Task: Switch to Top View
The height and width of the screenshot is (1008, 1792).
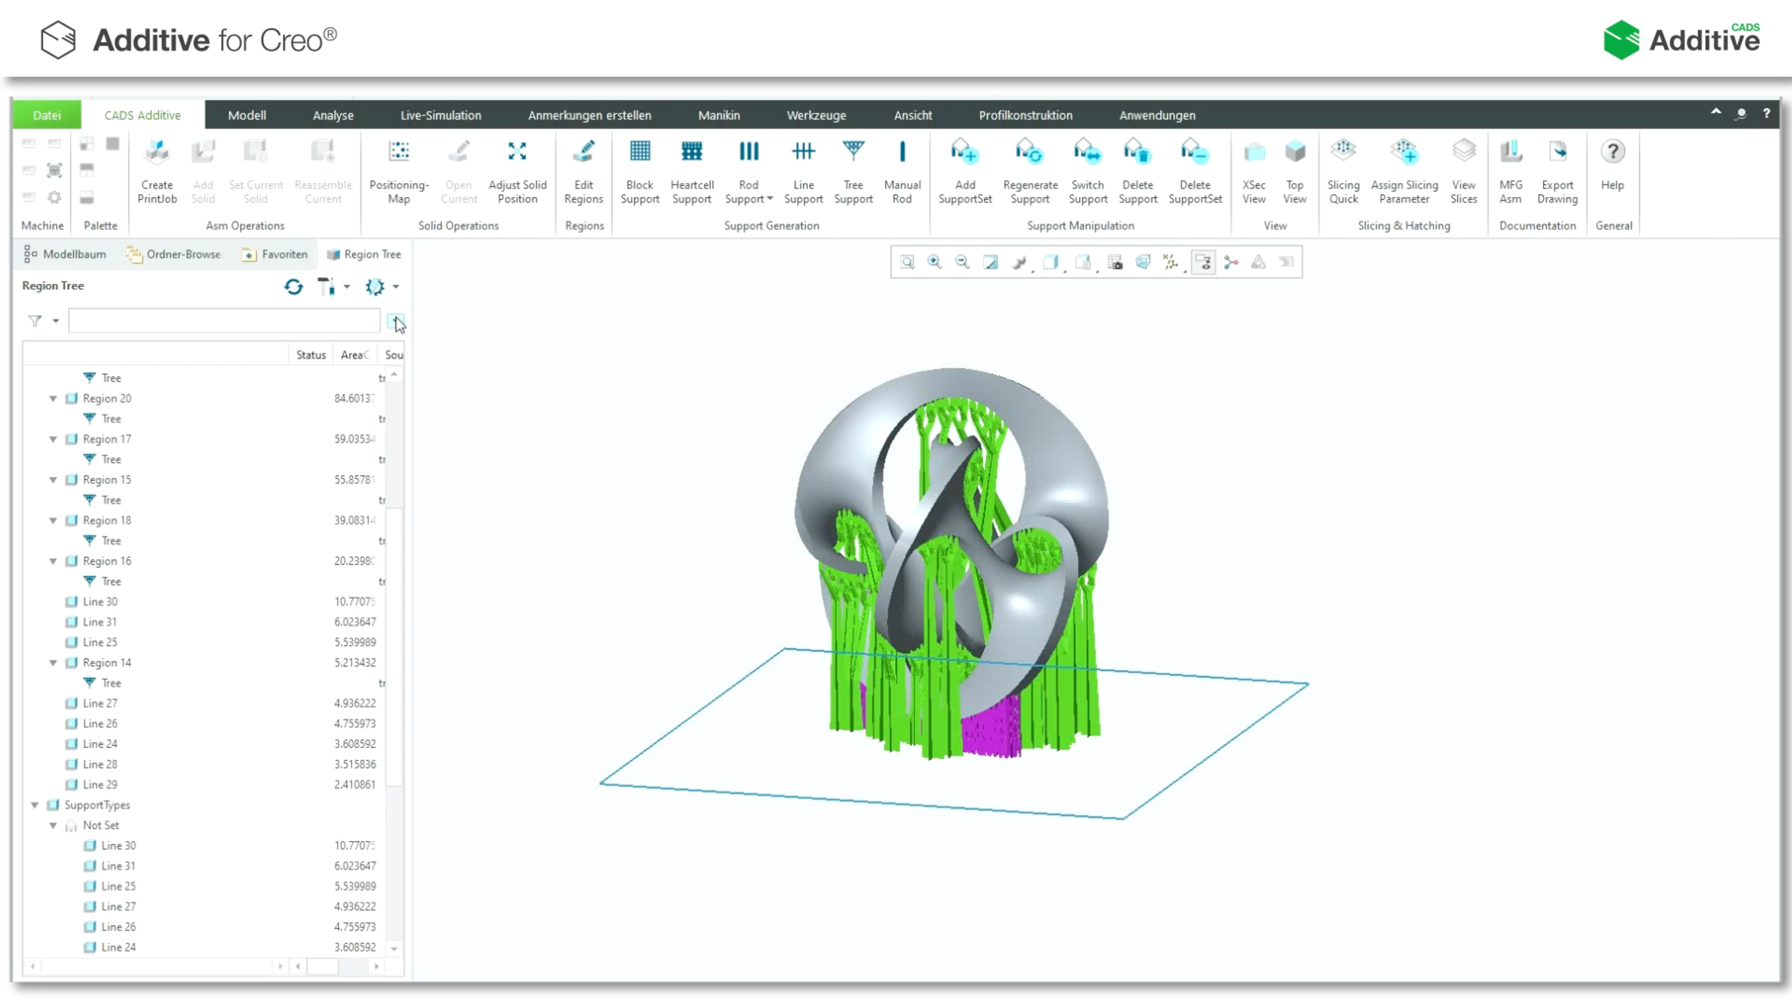Action: (x=1295, y=171)
